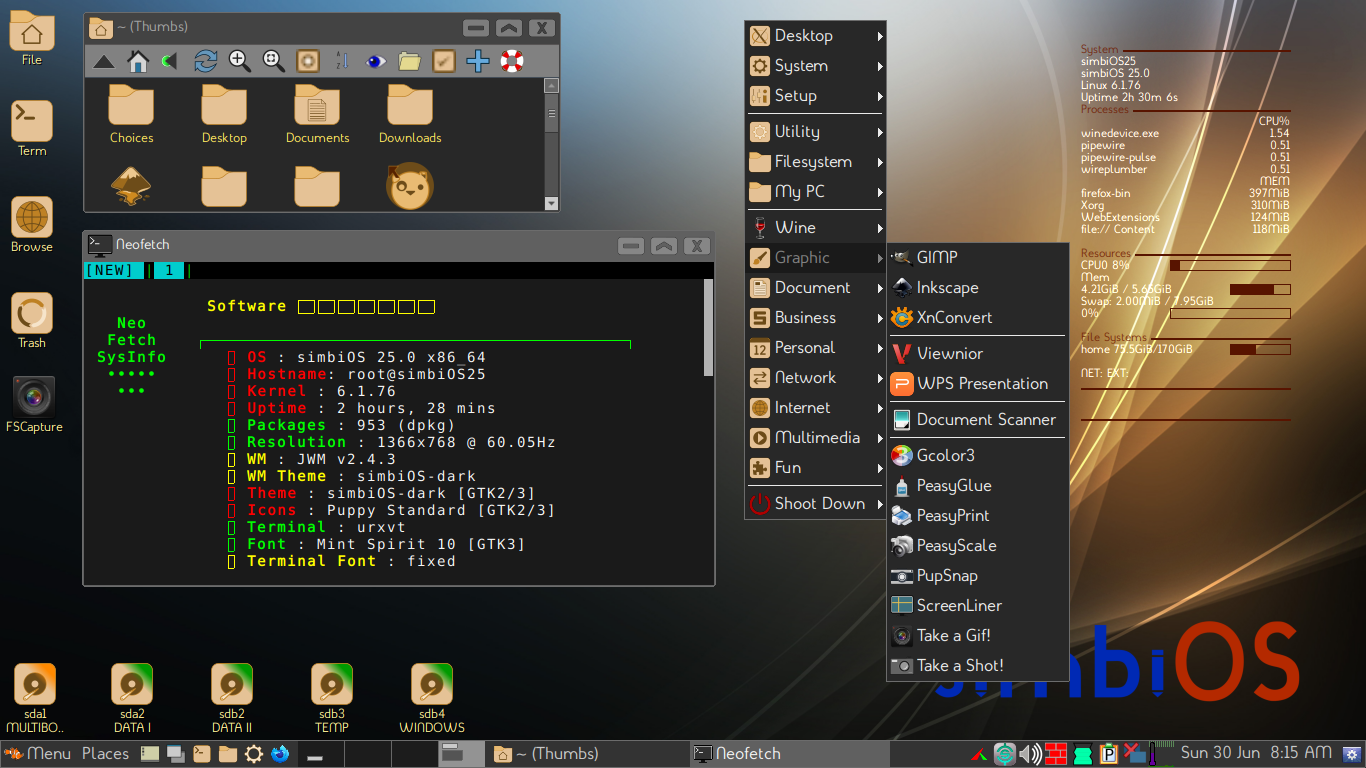Launch Viewnior image viewer
The image size is (1366, 768).
[978, 354]
